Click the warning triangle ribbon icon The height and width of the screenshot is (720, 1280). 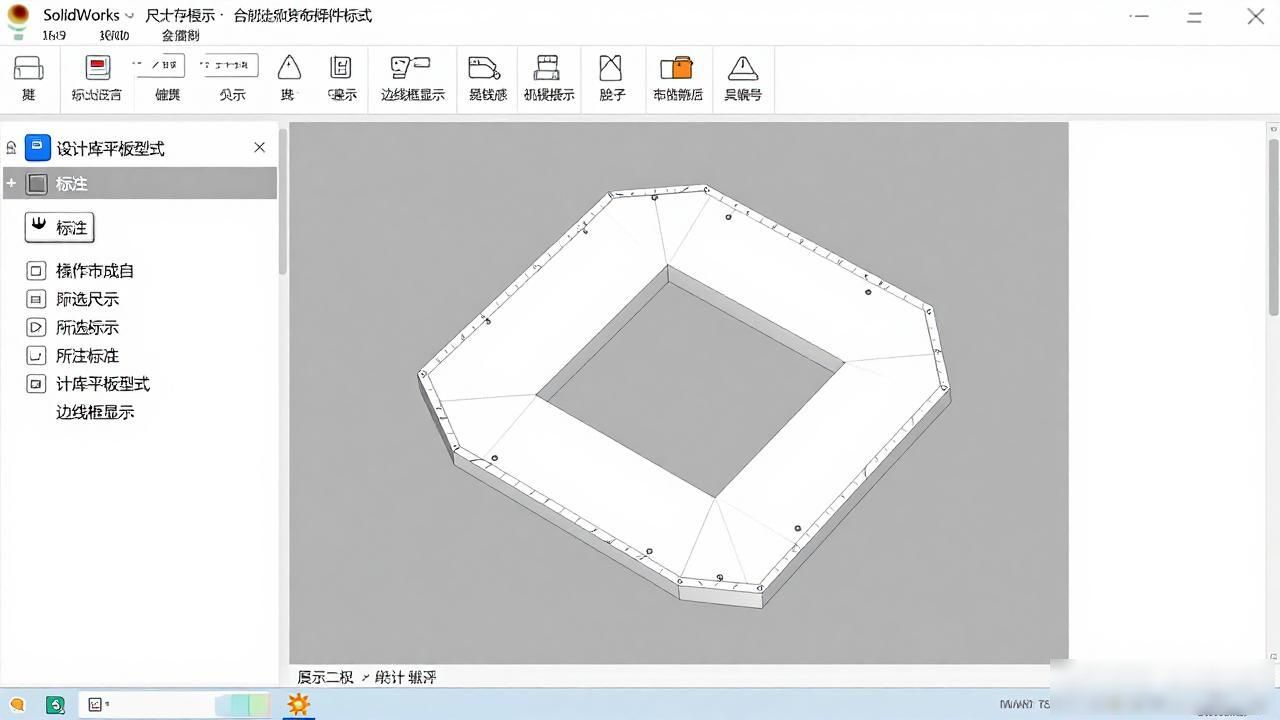743,68
